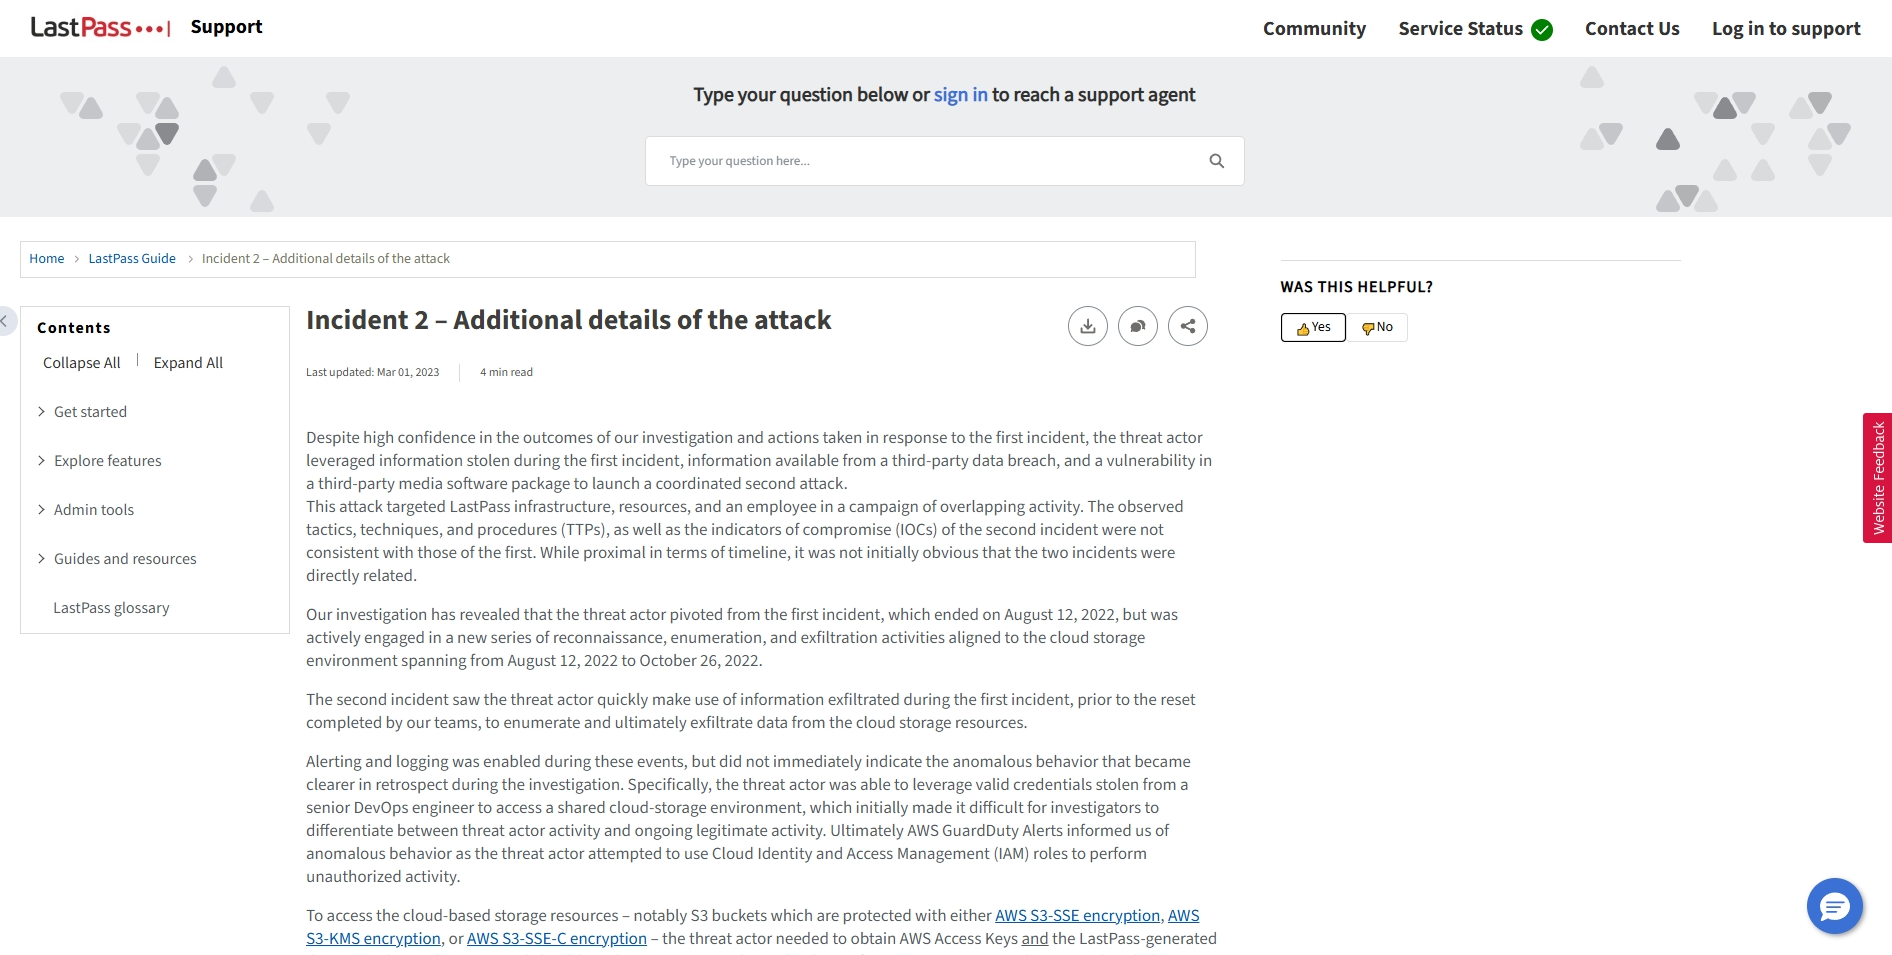Open LastPass Guide breadcrumb

click(132, 259)
